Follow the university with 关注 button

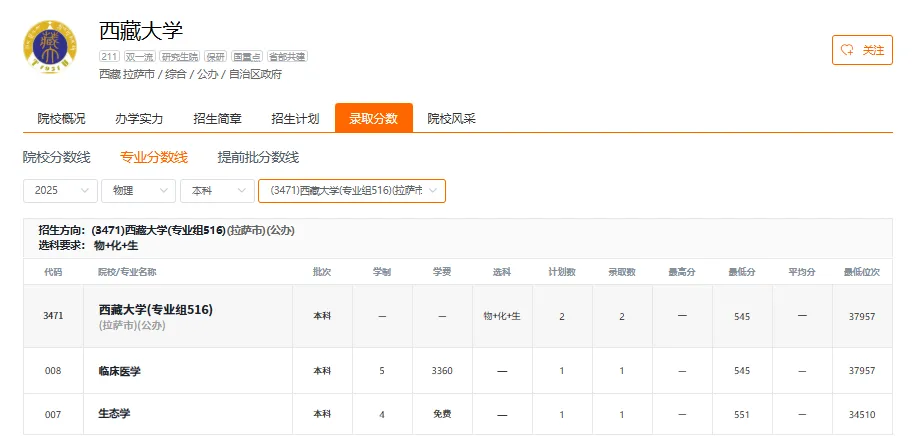[862, 50]
